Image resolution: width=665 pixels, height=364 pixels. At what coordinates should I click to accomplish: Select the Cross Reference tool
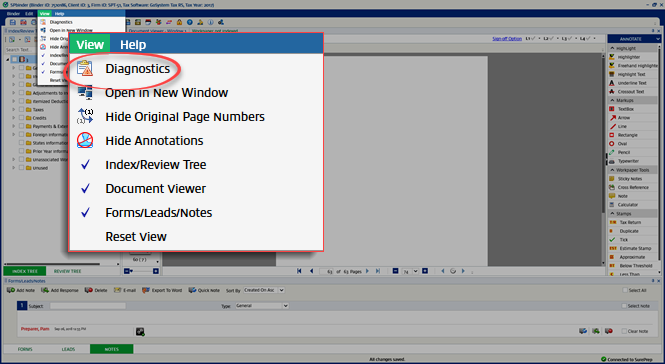(x=633, y=187)
